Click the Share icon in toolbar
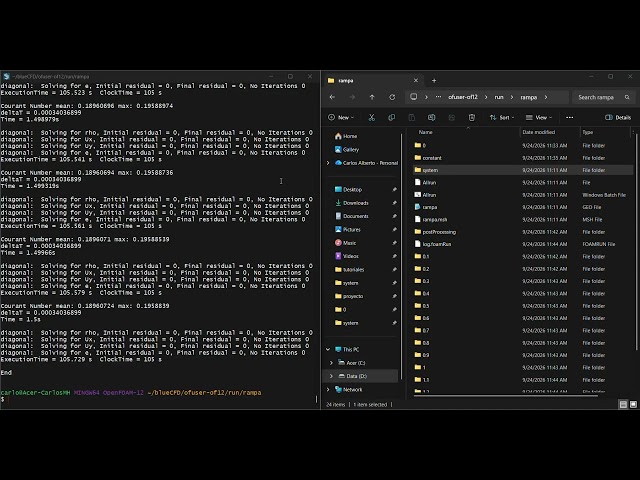Viewport: 640px width, 480px height. tap(451, 118)
